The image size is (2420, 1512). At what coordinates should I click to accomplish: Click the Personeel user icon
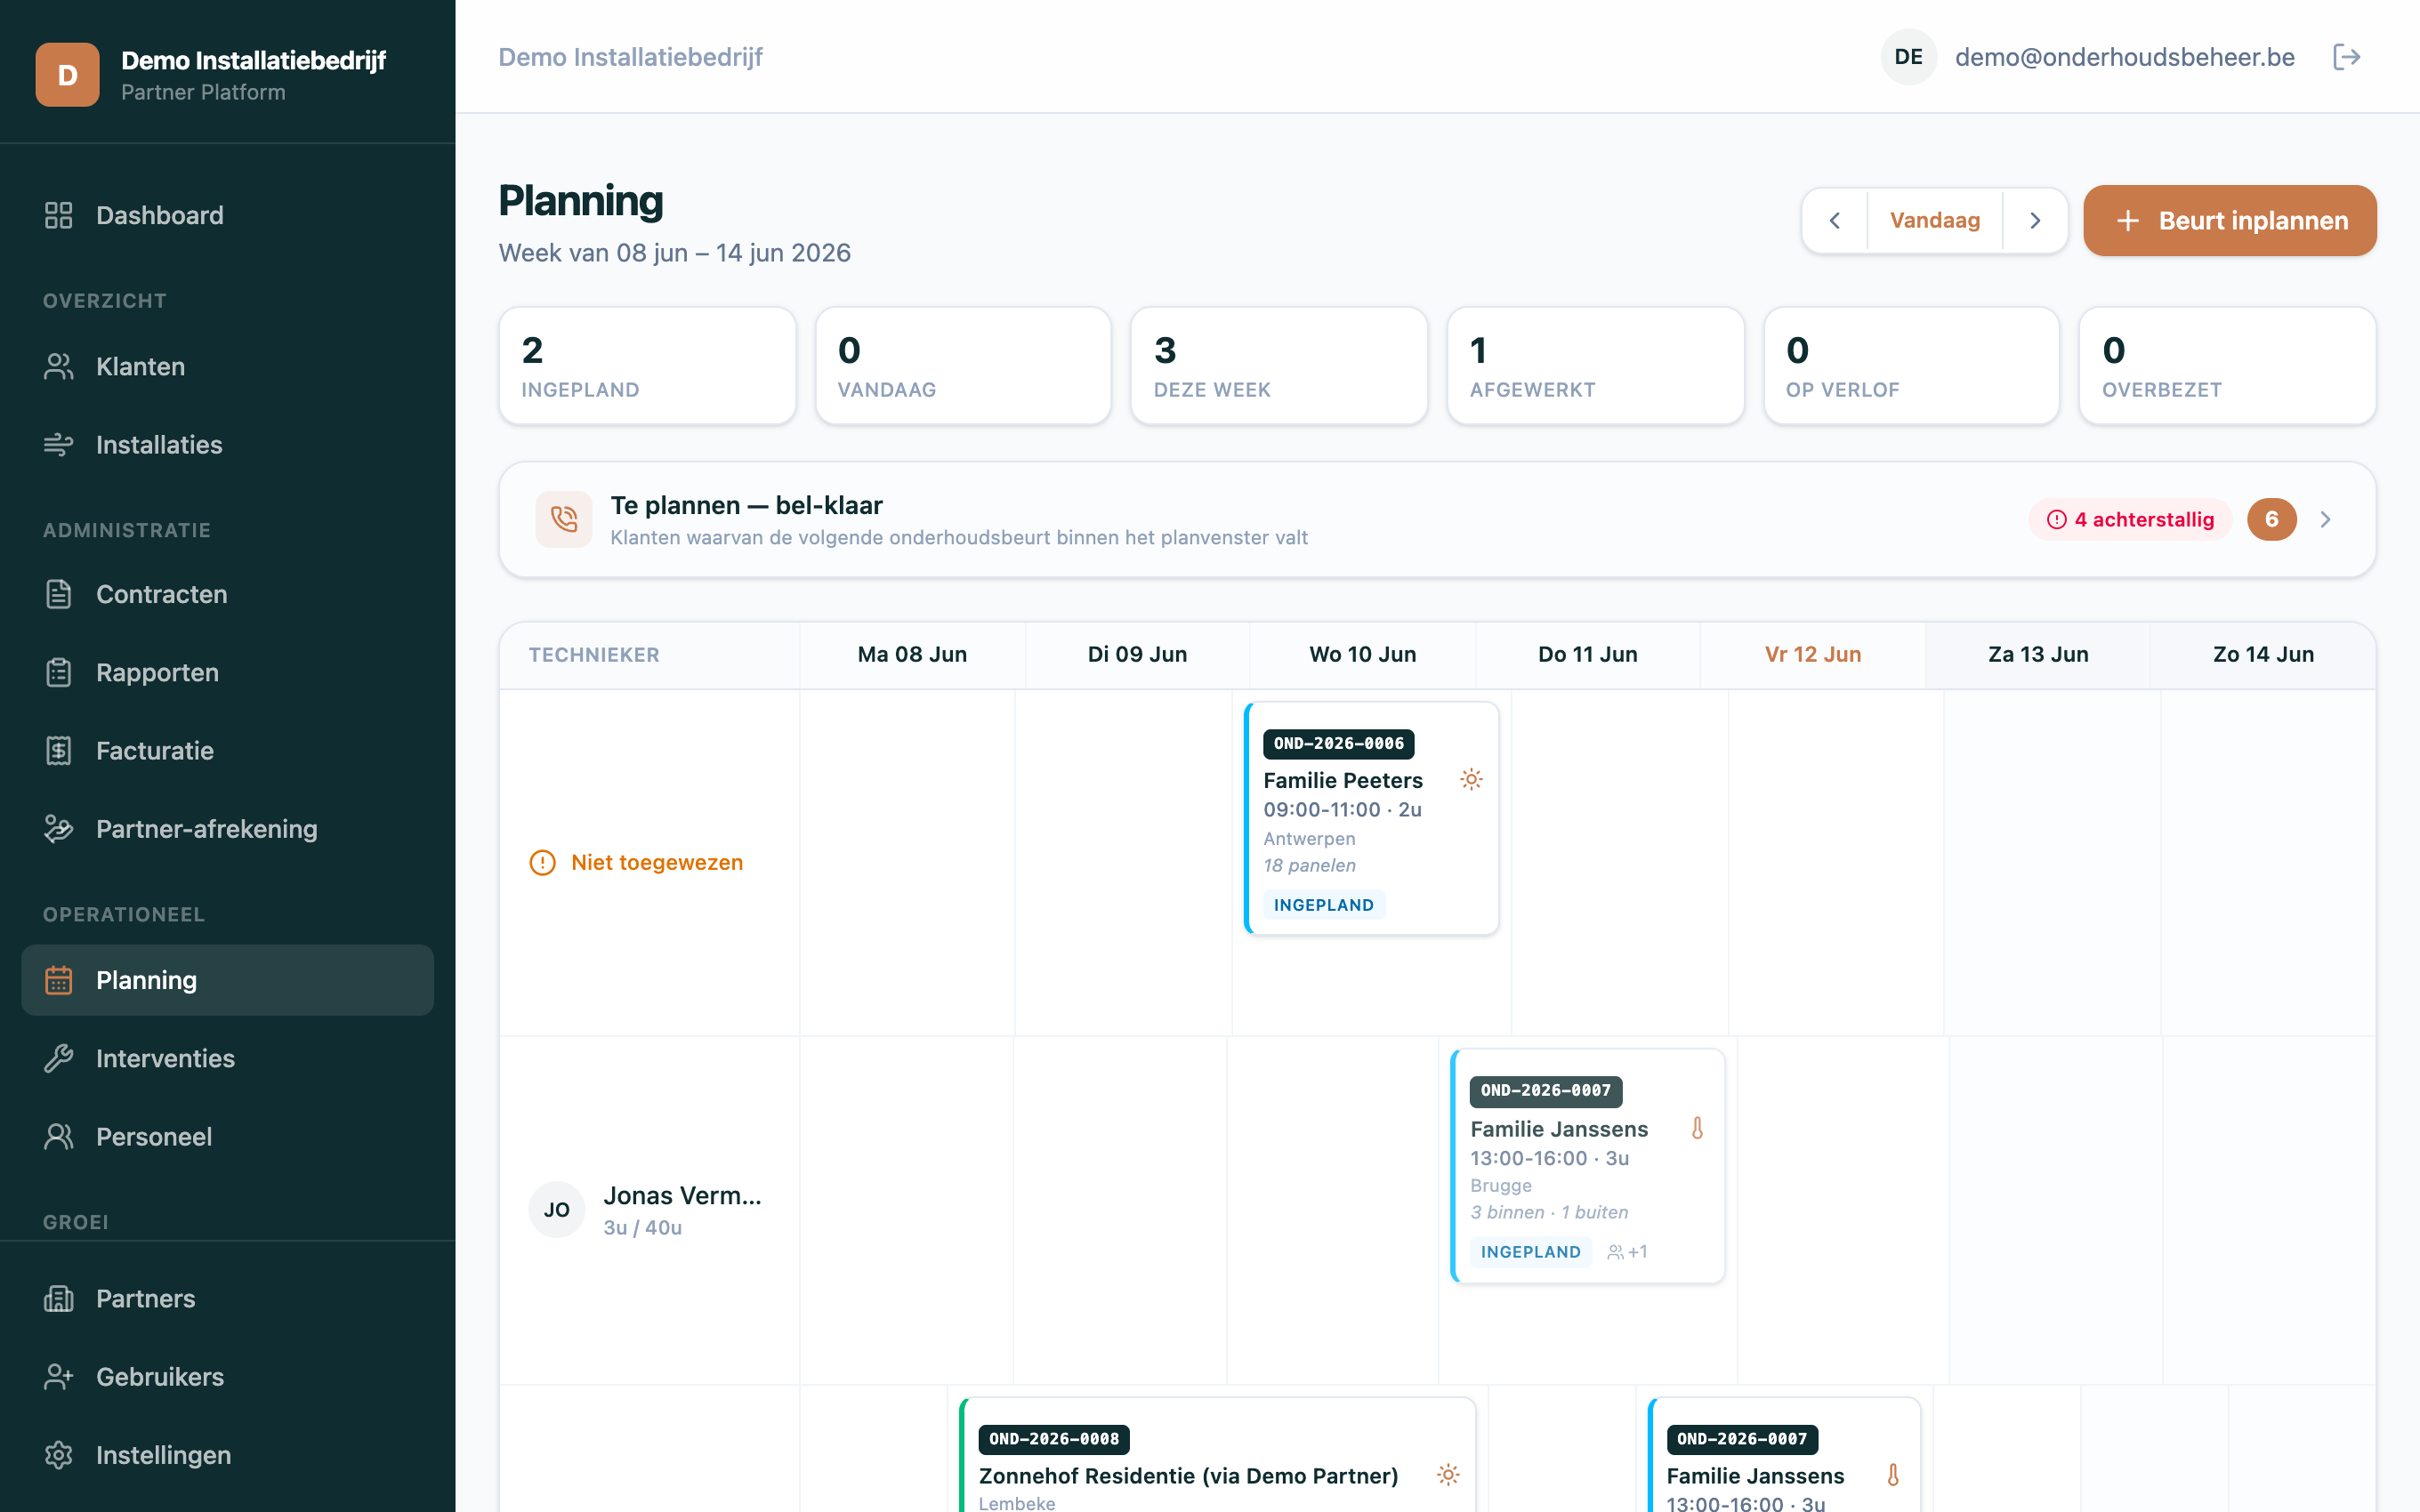pos(59,1137)
